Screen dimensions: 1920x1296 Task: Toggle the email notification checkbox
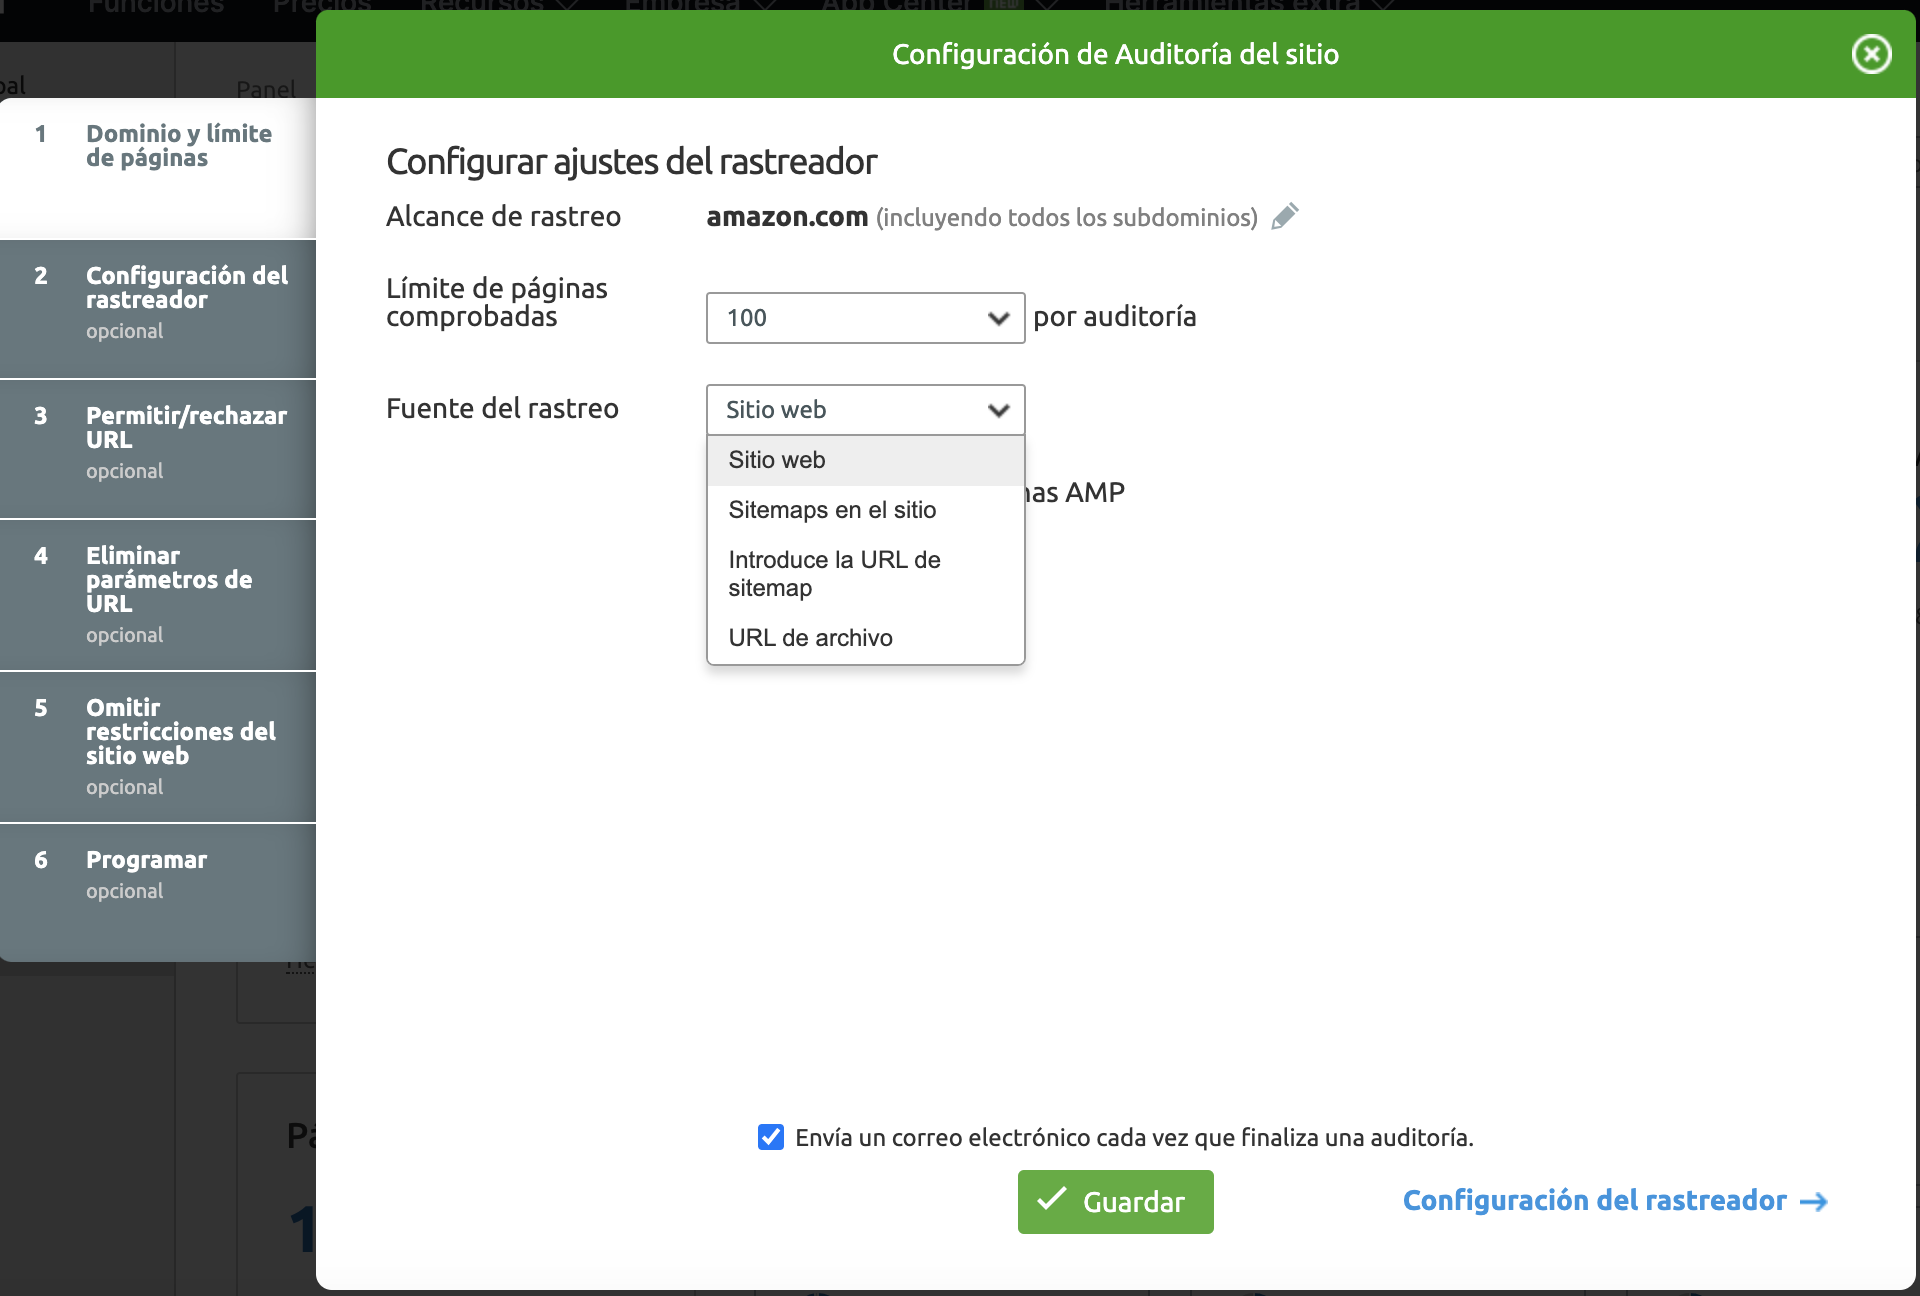771,1137
